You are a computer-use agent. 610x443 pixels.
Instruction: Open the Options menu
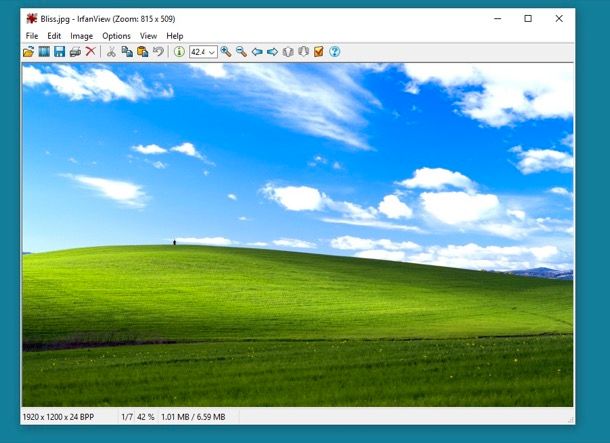116,36
